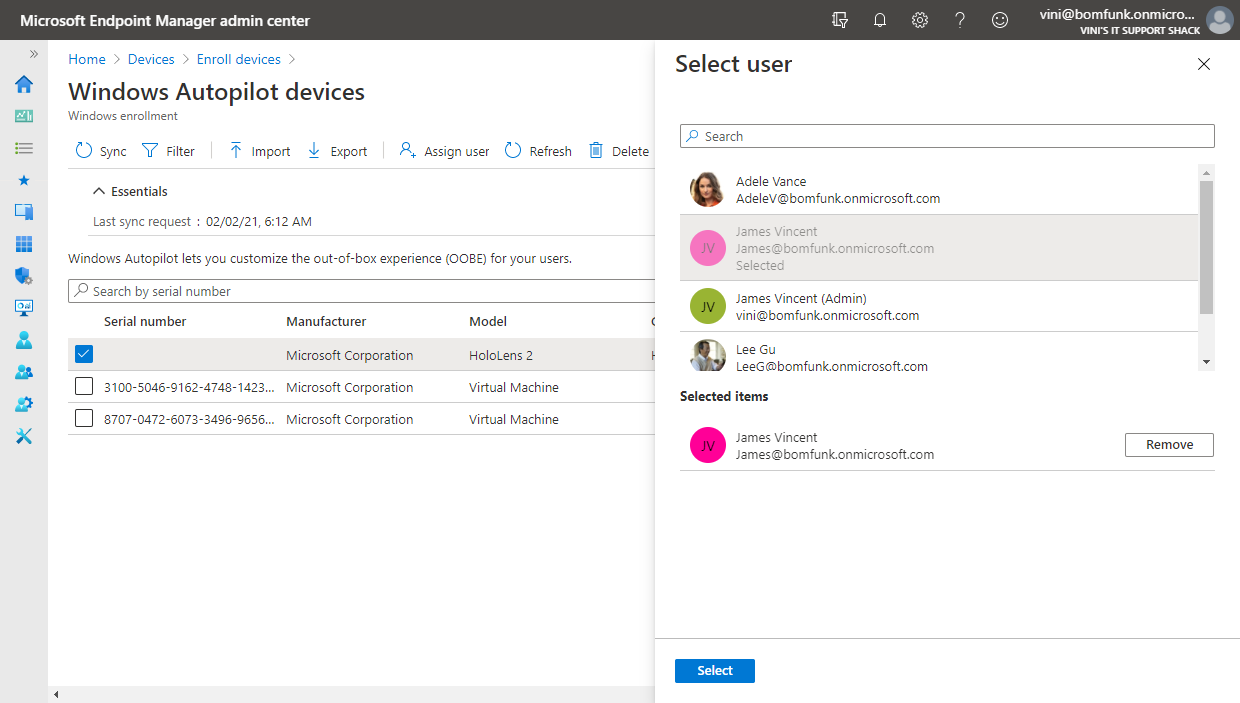Click user list scrollbar down arrow
Image resolution: width=1240 pixels, height=703 pixels.
1207,361
